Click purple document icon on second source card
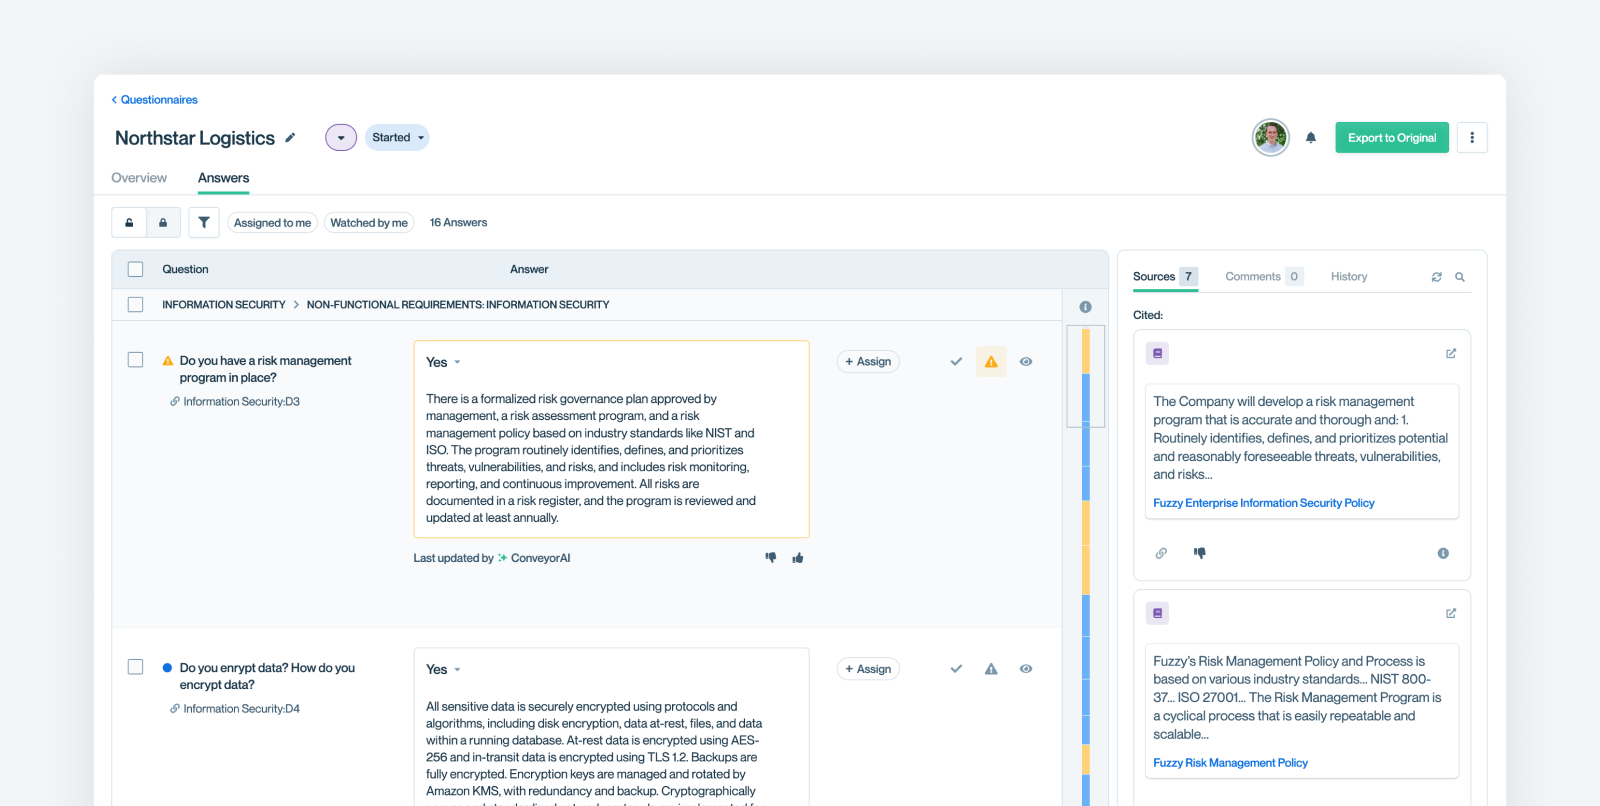 [x=1158, y=613]
